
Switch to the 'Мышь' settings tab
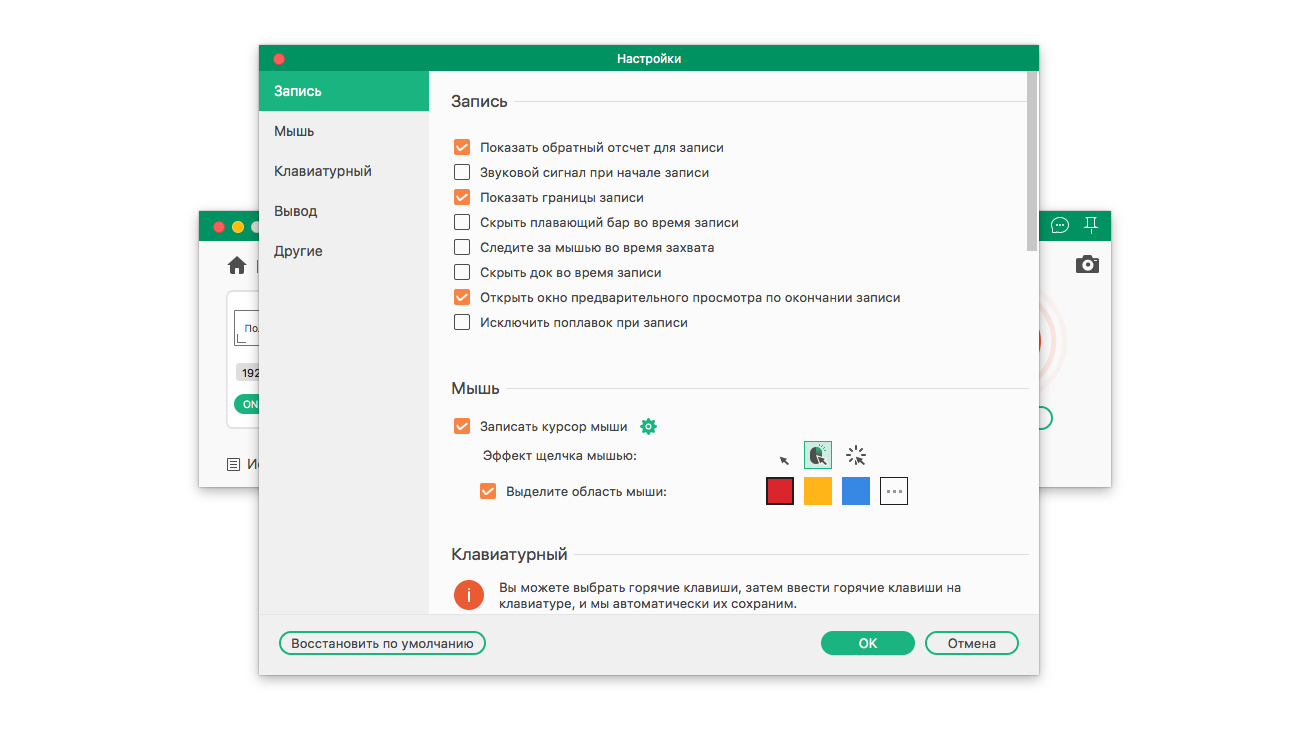tap(294, 131)
